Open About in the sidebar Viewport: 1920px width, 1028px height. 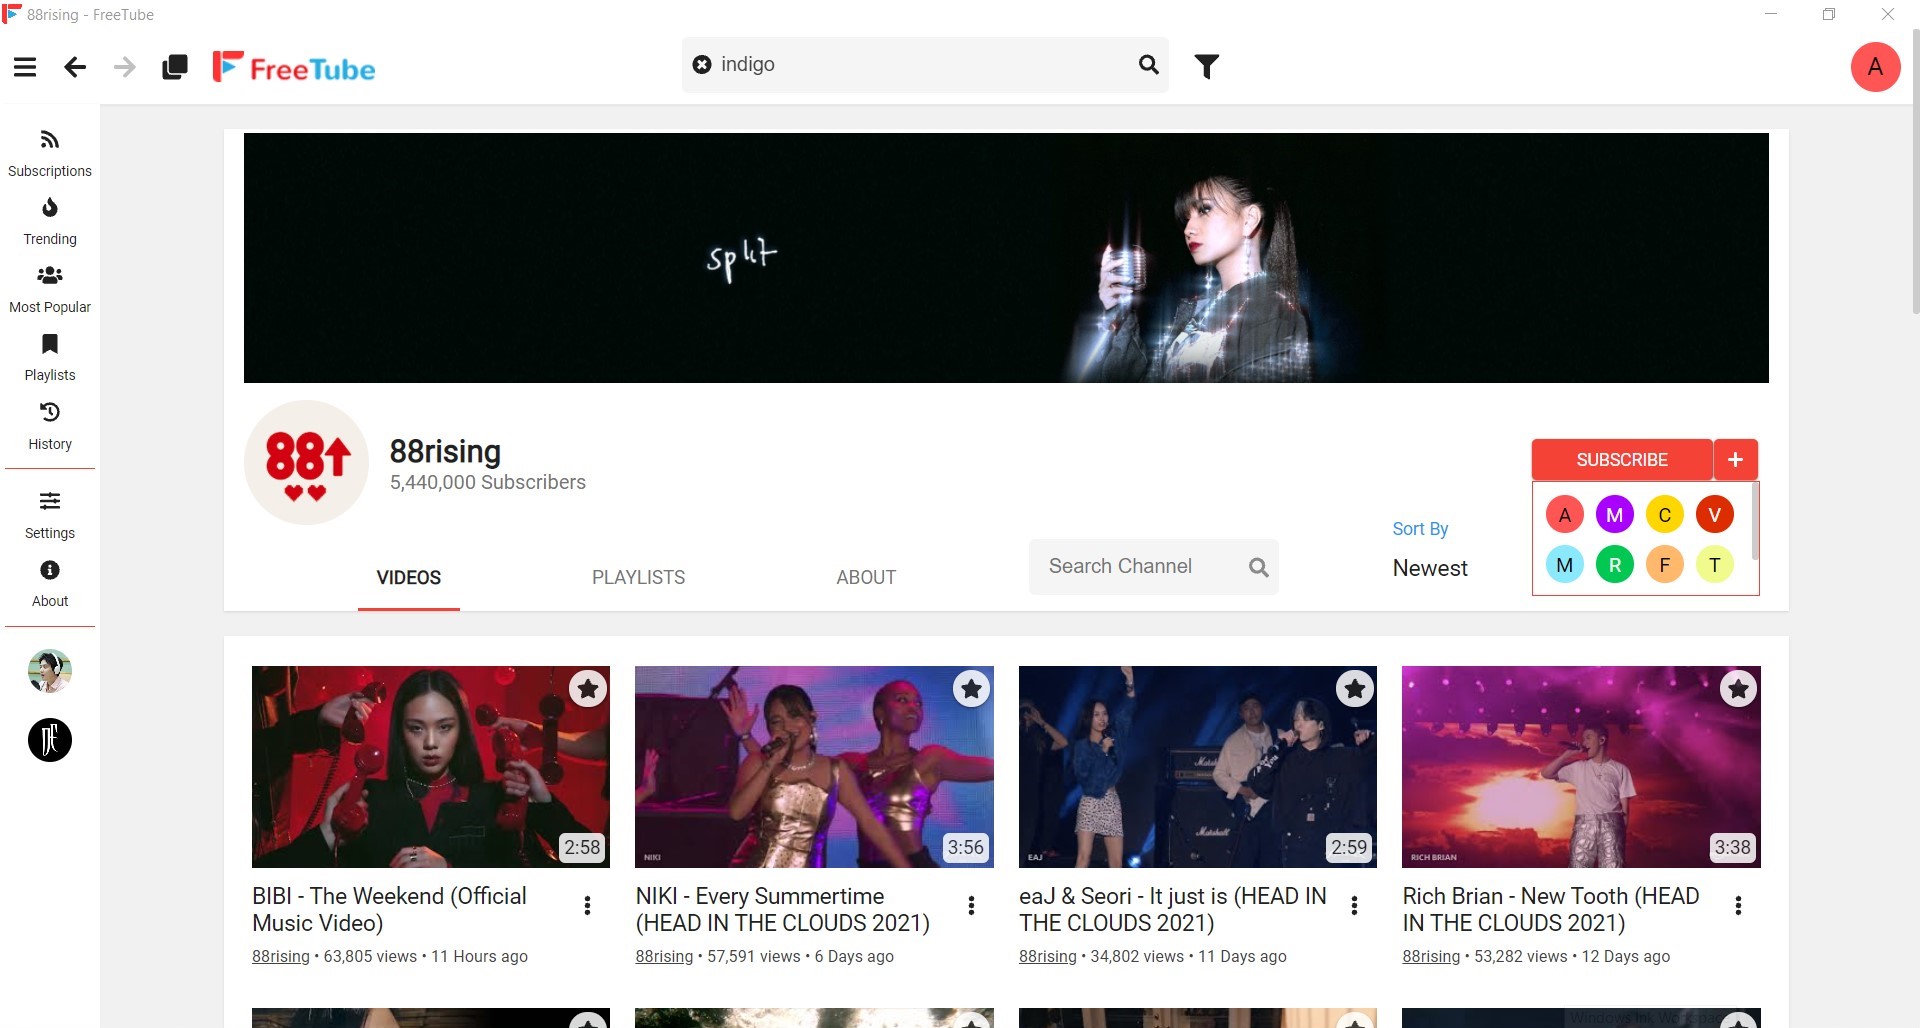50,584
